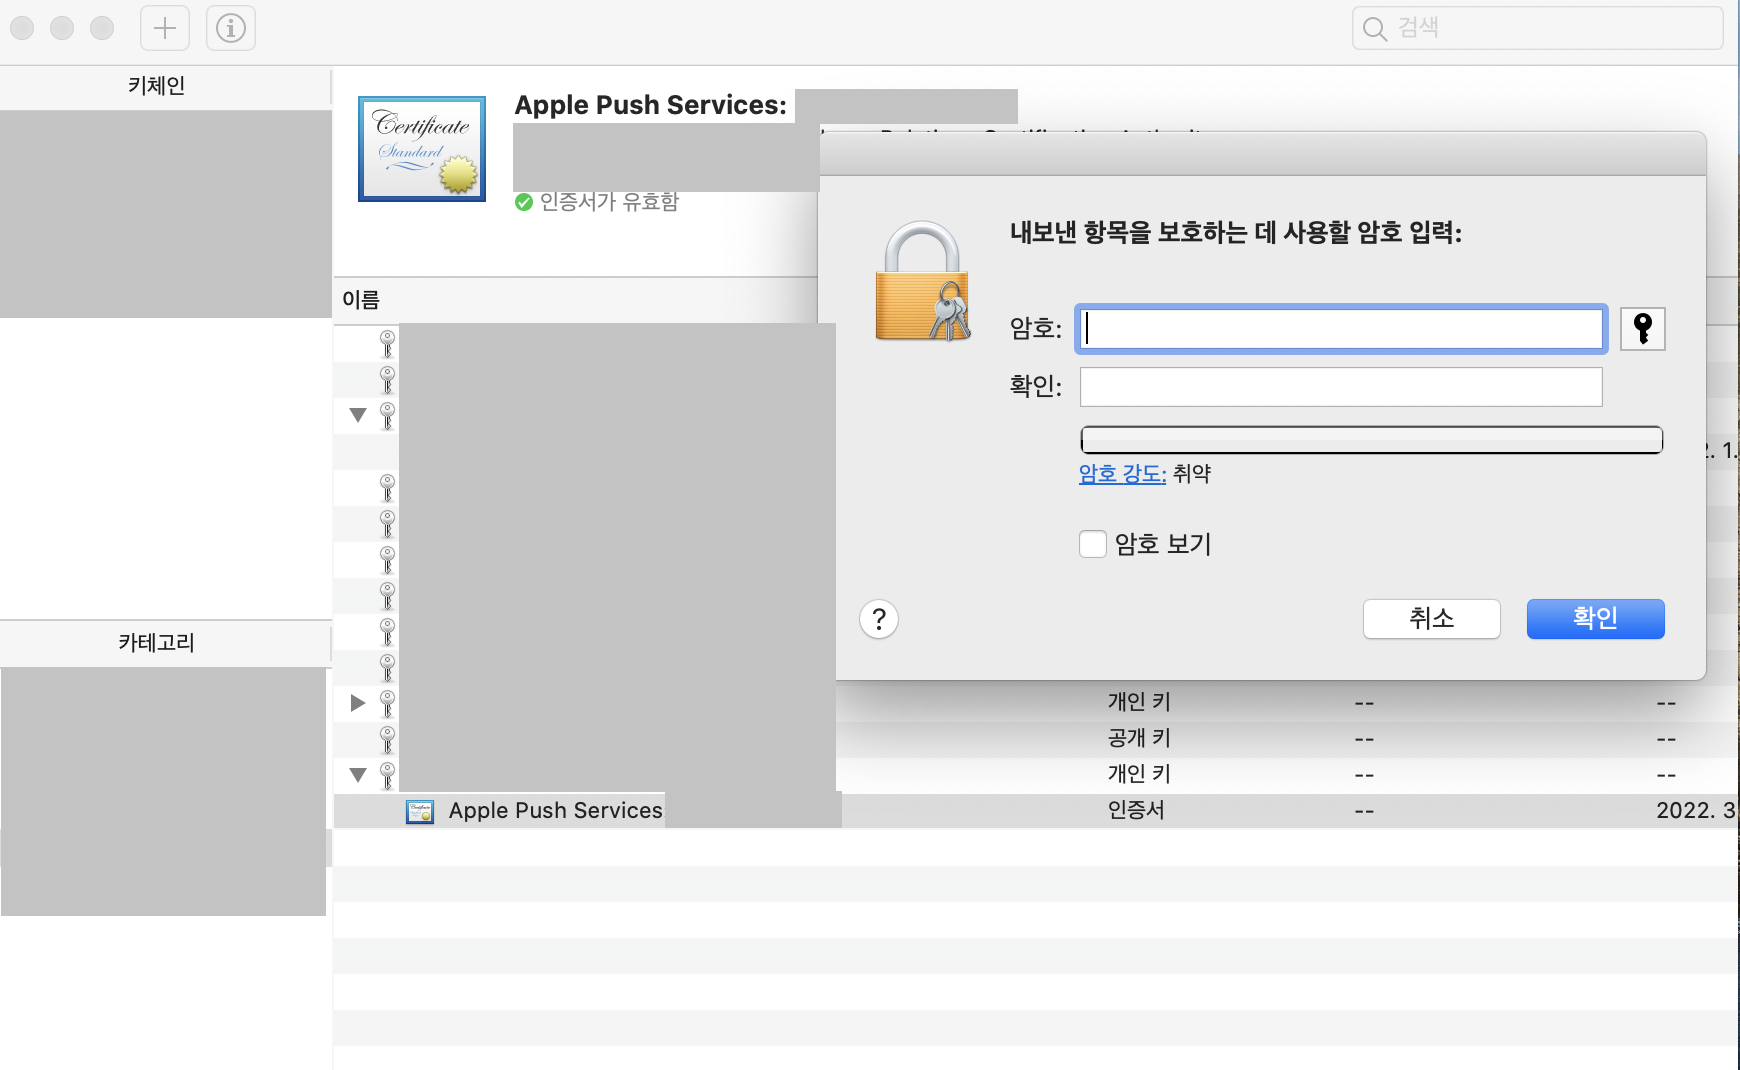Select the Apple Push Services row
The image size is (1740, 1070).
(x=1035, y=811)
